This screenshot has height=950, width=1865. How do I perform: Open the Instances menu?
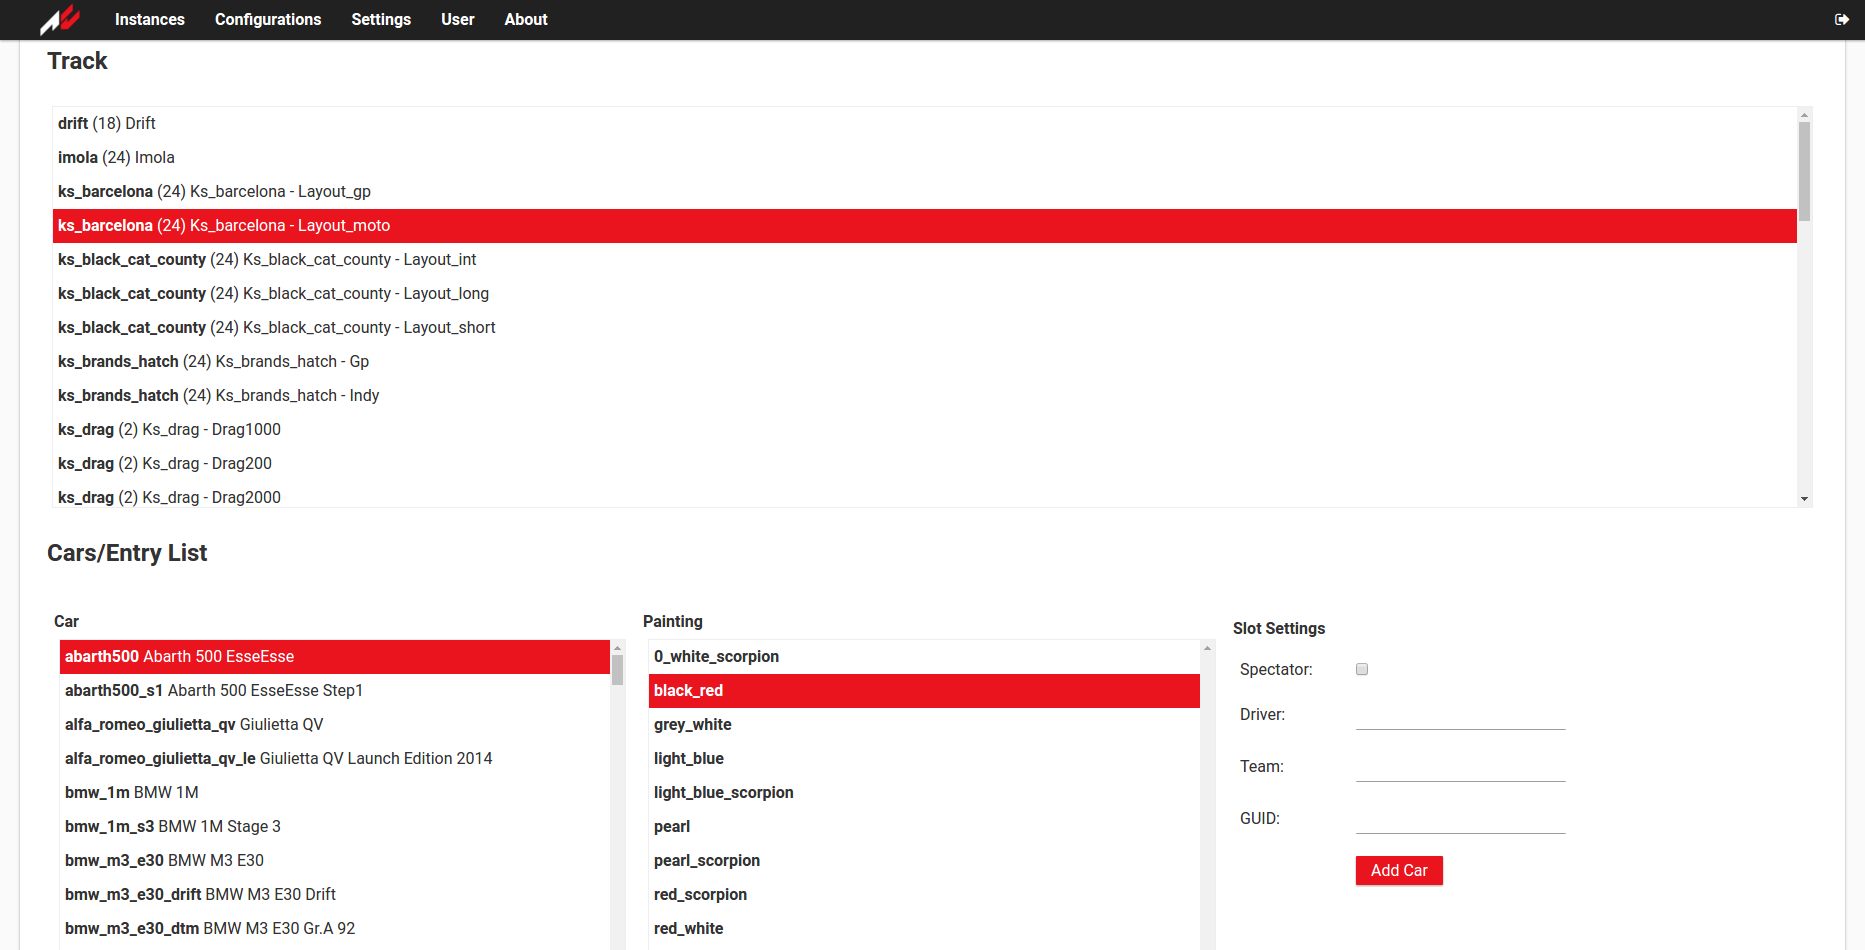coord(150,19)
